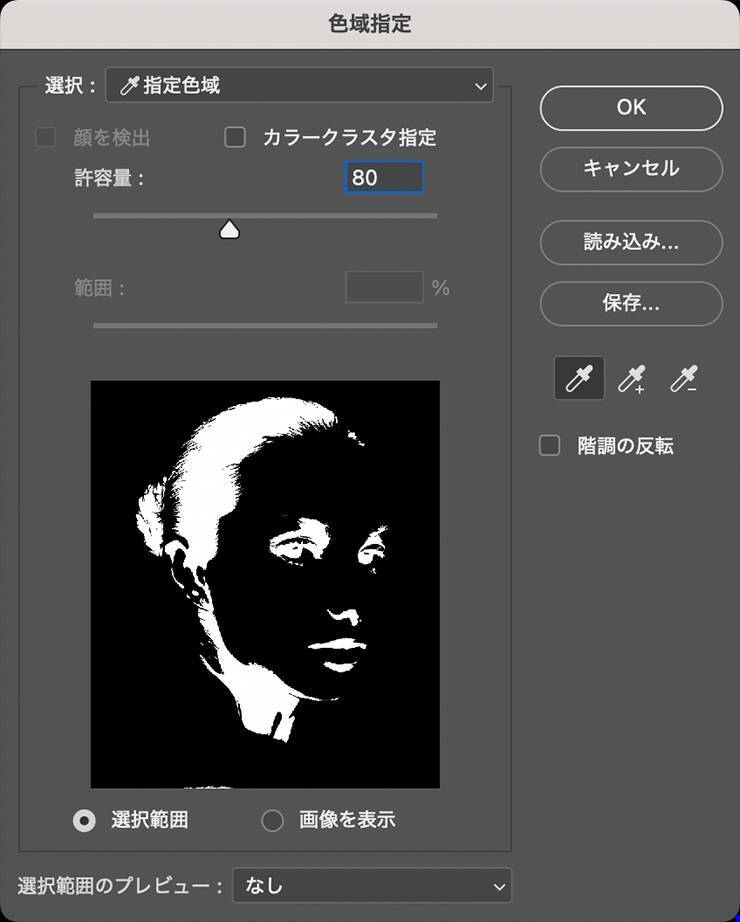This screenshot has width=740, height=922.
Task: Click the 色域指定 dialog title bar
Action: tap(370, 24)
